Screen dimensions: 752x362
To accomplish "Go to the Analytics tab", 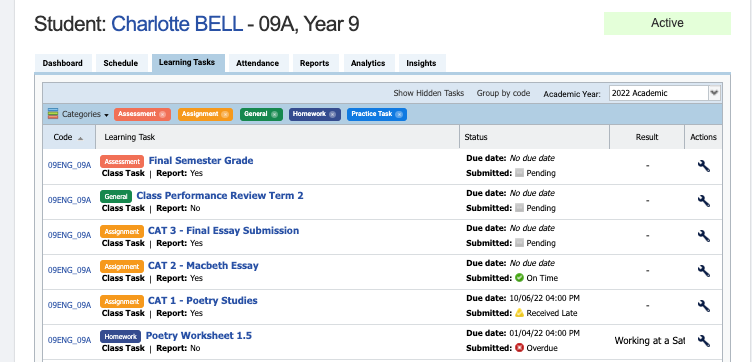I will coord(368,63).
